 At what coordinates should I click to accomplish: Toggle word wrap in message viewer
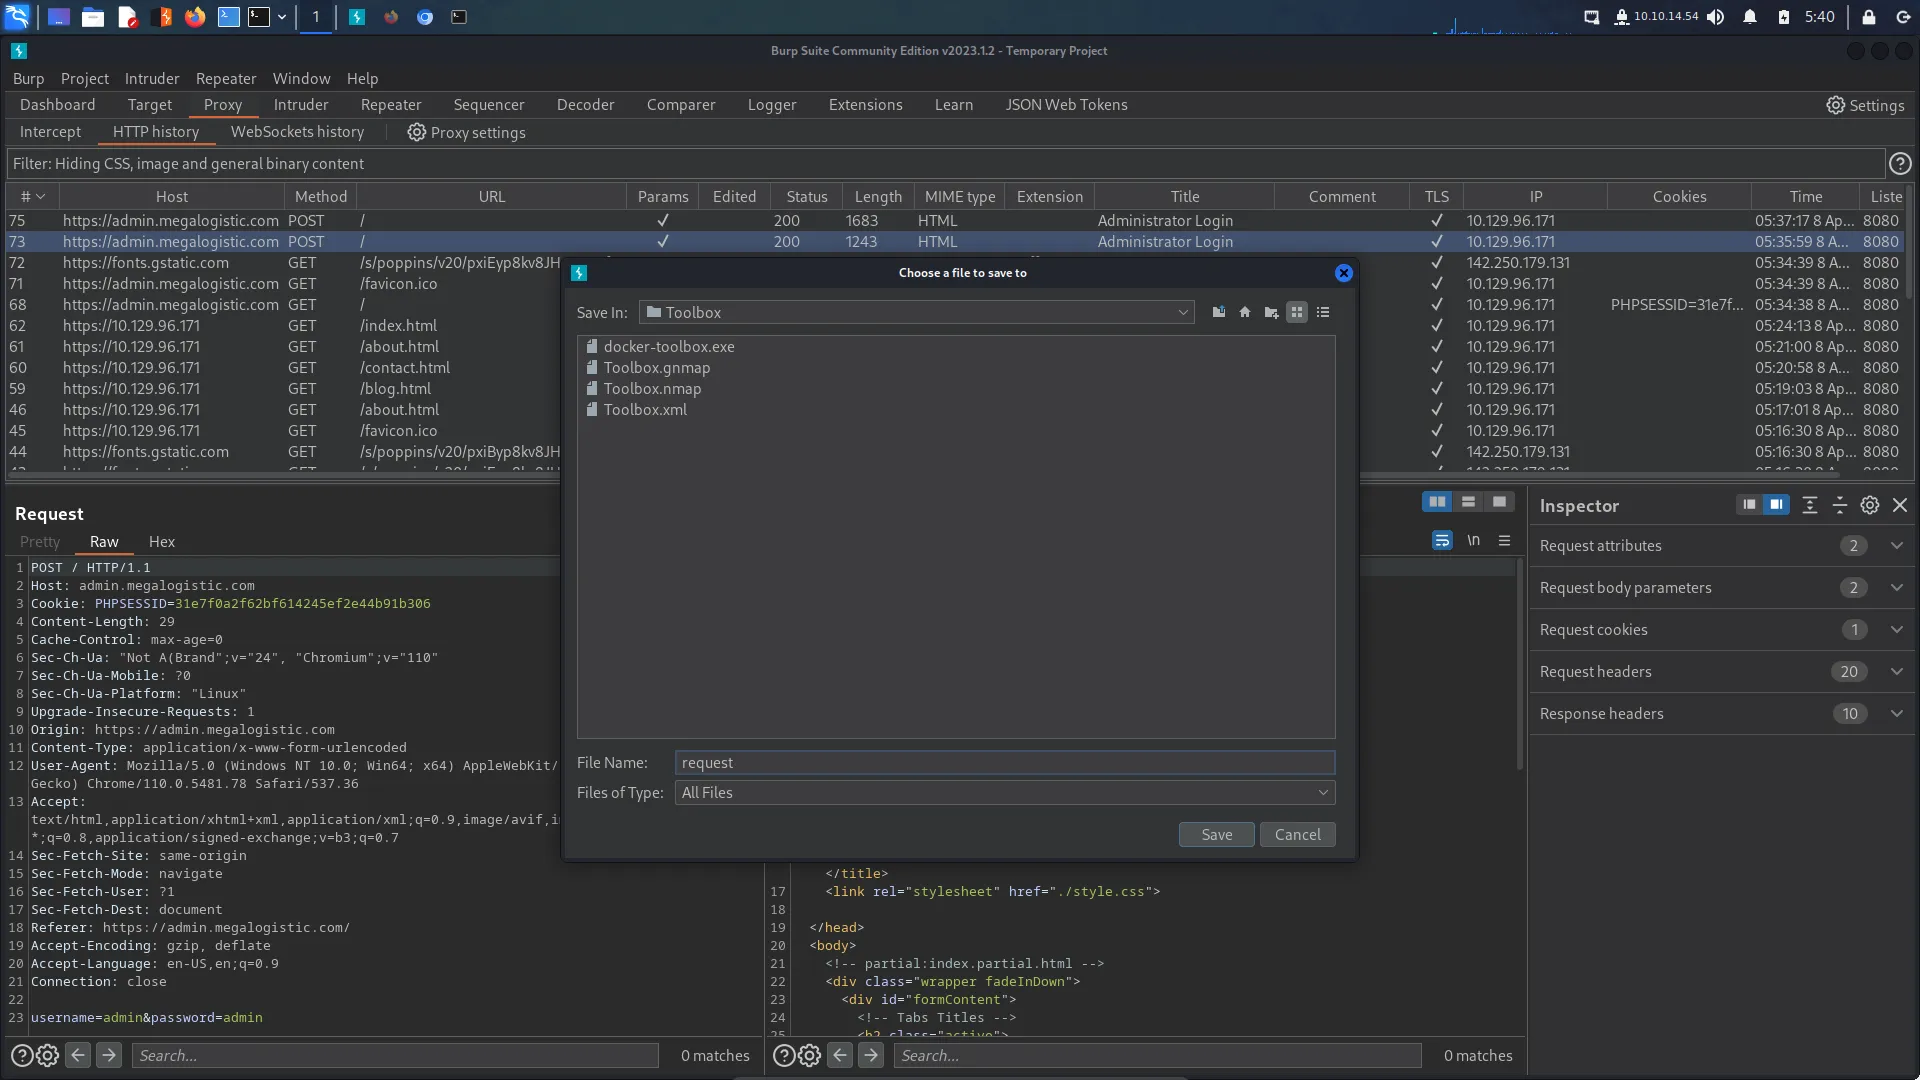[1442, 541]
